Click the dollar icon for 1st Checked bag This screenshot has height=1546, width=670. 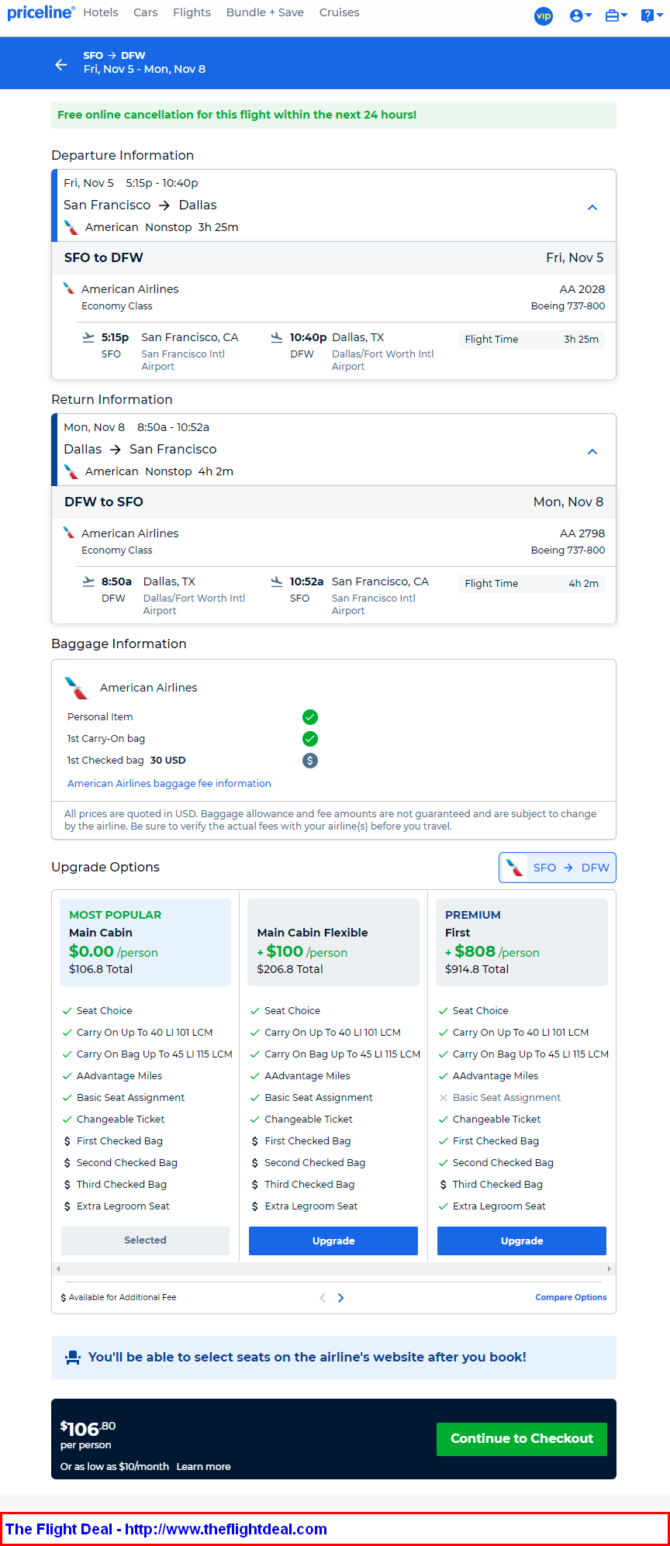click(310, 760)
